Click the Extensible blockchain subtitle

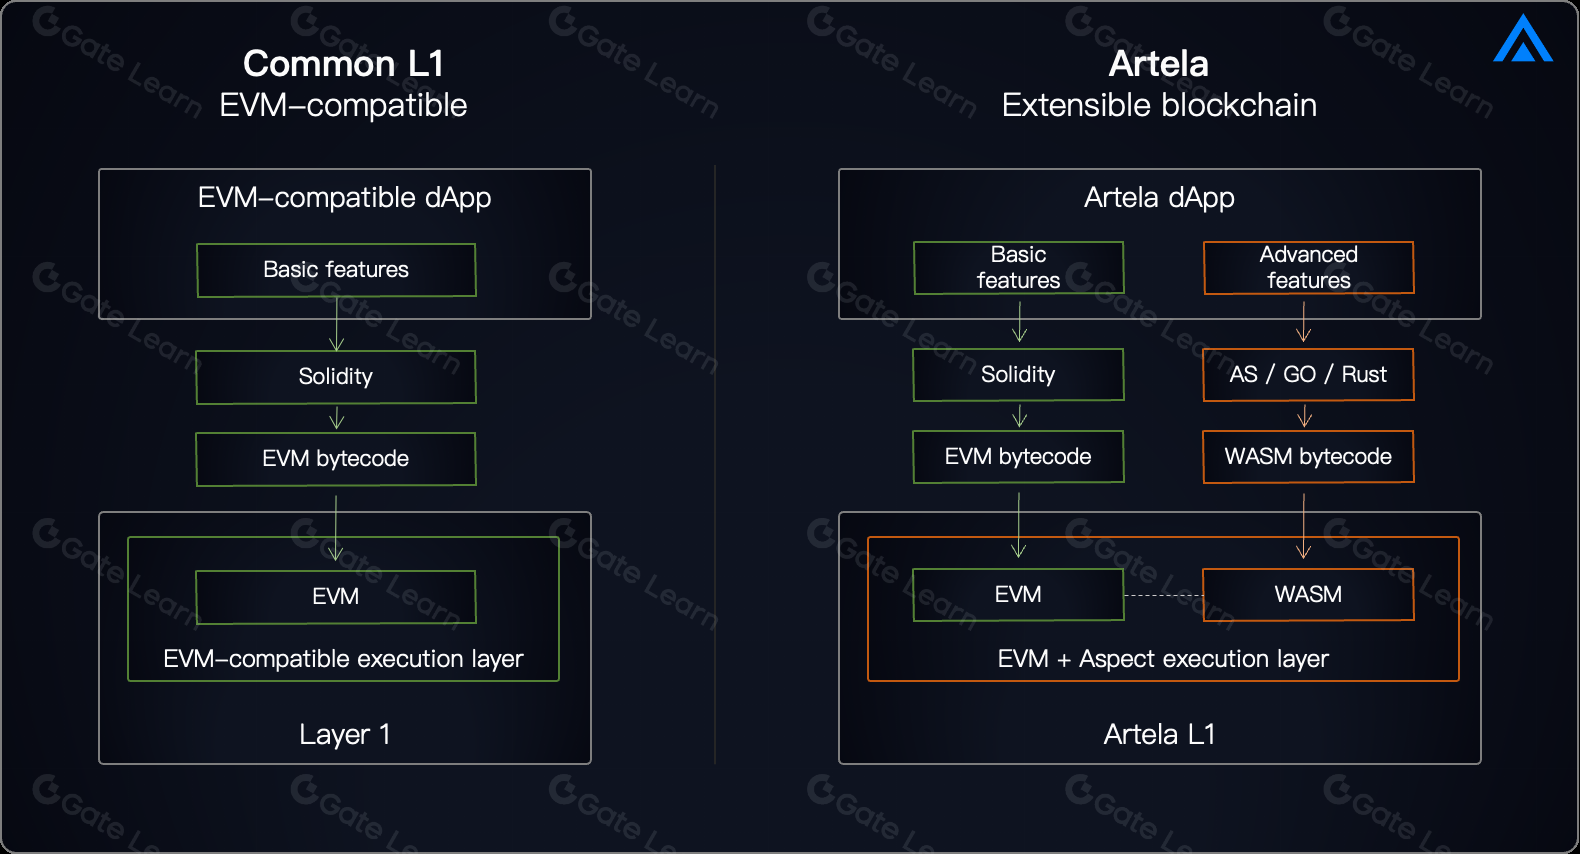[x=1159, y=105]
